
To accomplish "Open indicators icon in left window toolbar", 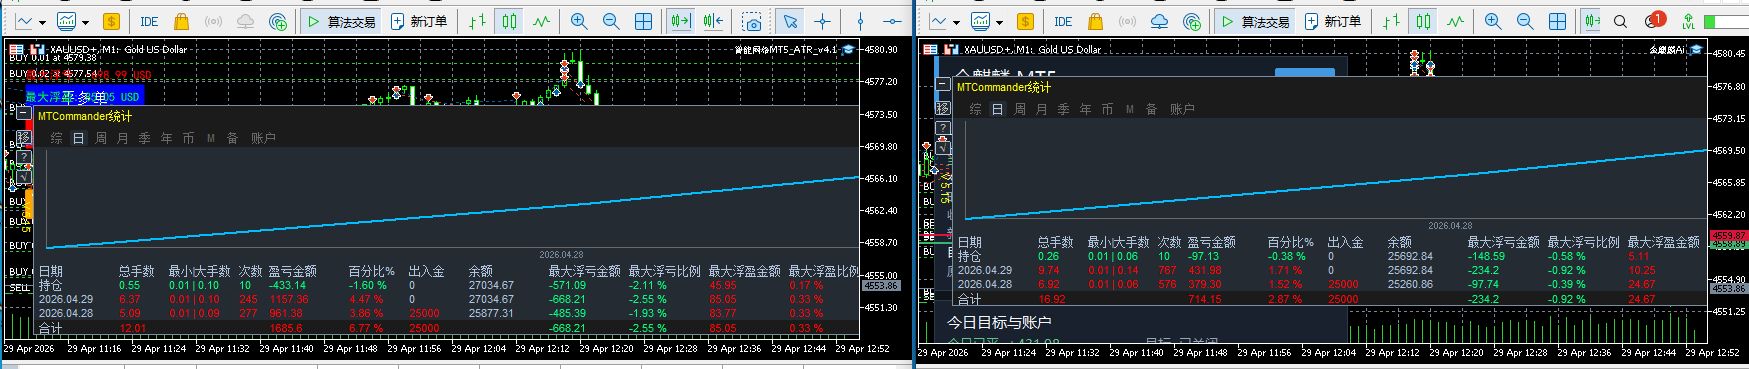I will click(x=67, y=20).
